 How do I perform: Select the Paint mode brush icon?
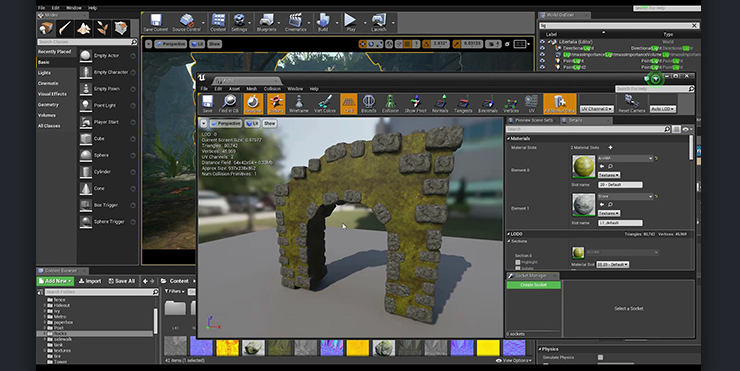click(x=65, y=28)
